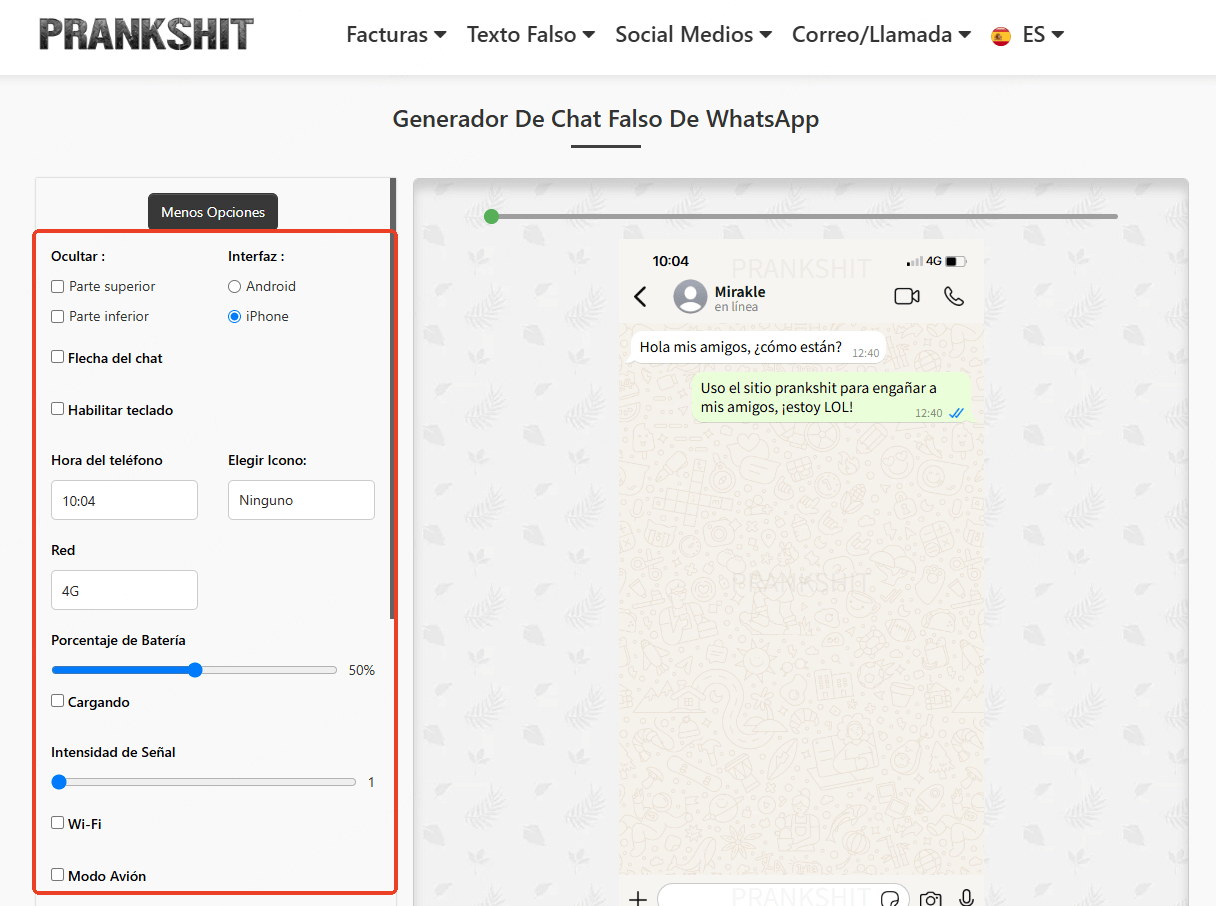Adjust the Porcentaje de Batería slider

click(x=194, y=670)
